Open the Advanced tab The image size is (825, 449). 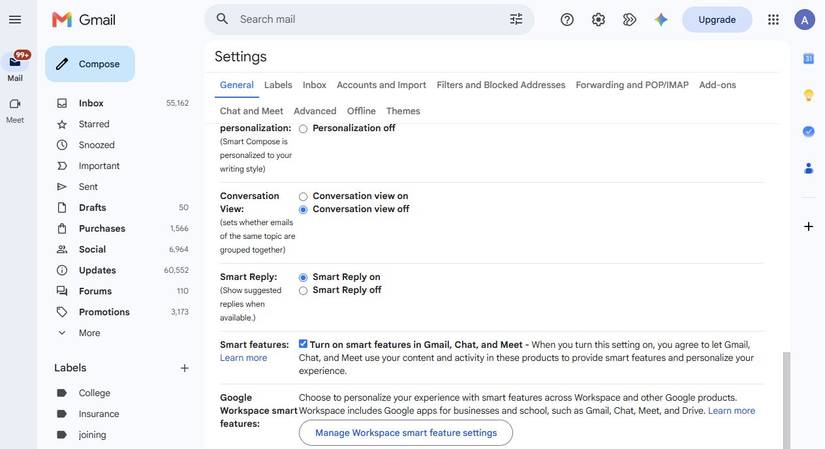(315, 111)
